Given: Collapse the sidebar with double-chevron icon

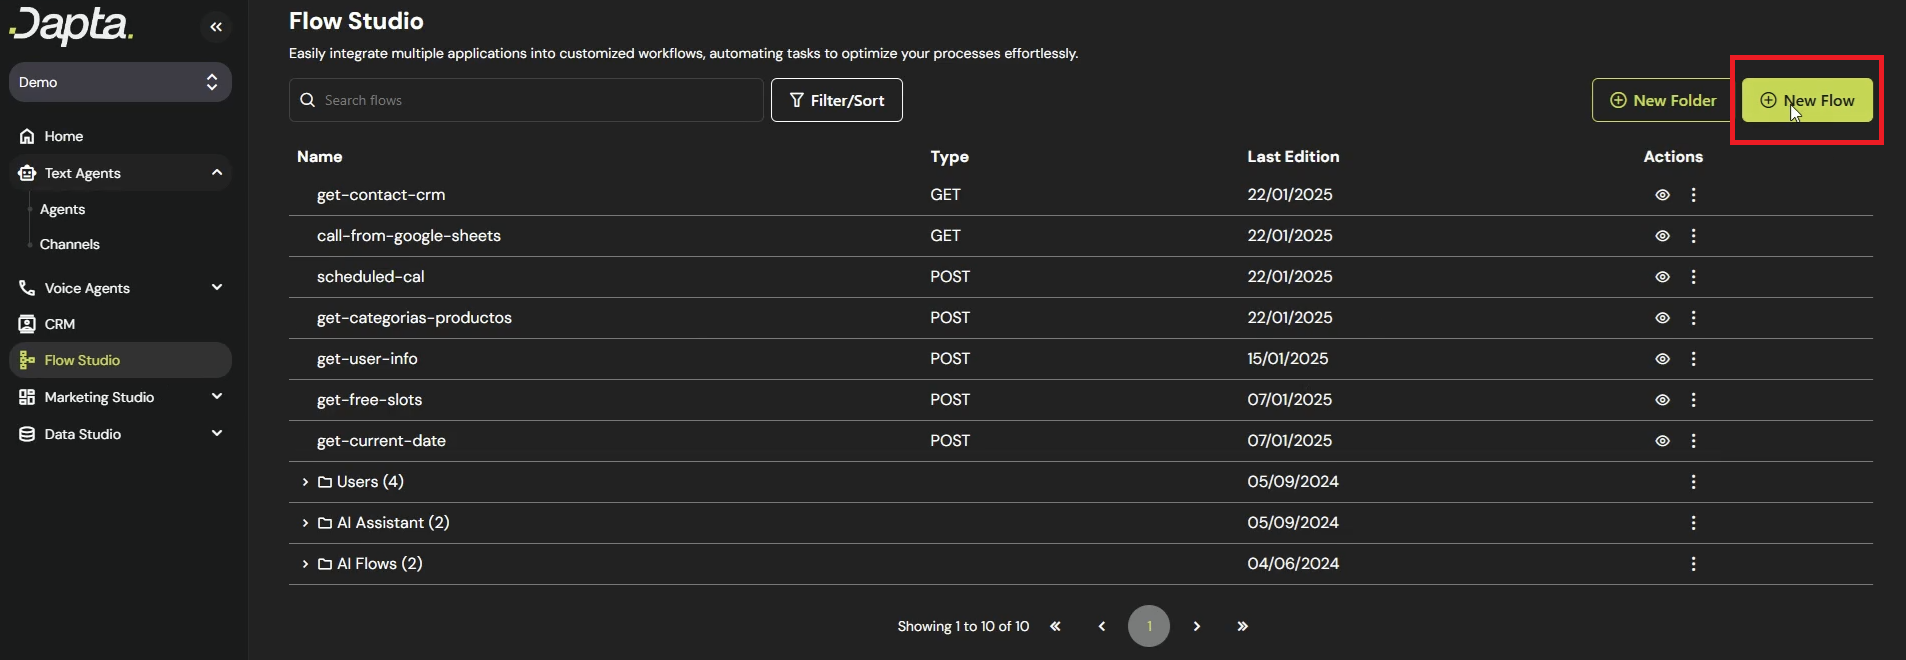Looking at the screenshot, I should pos(216,27).
